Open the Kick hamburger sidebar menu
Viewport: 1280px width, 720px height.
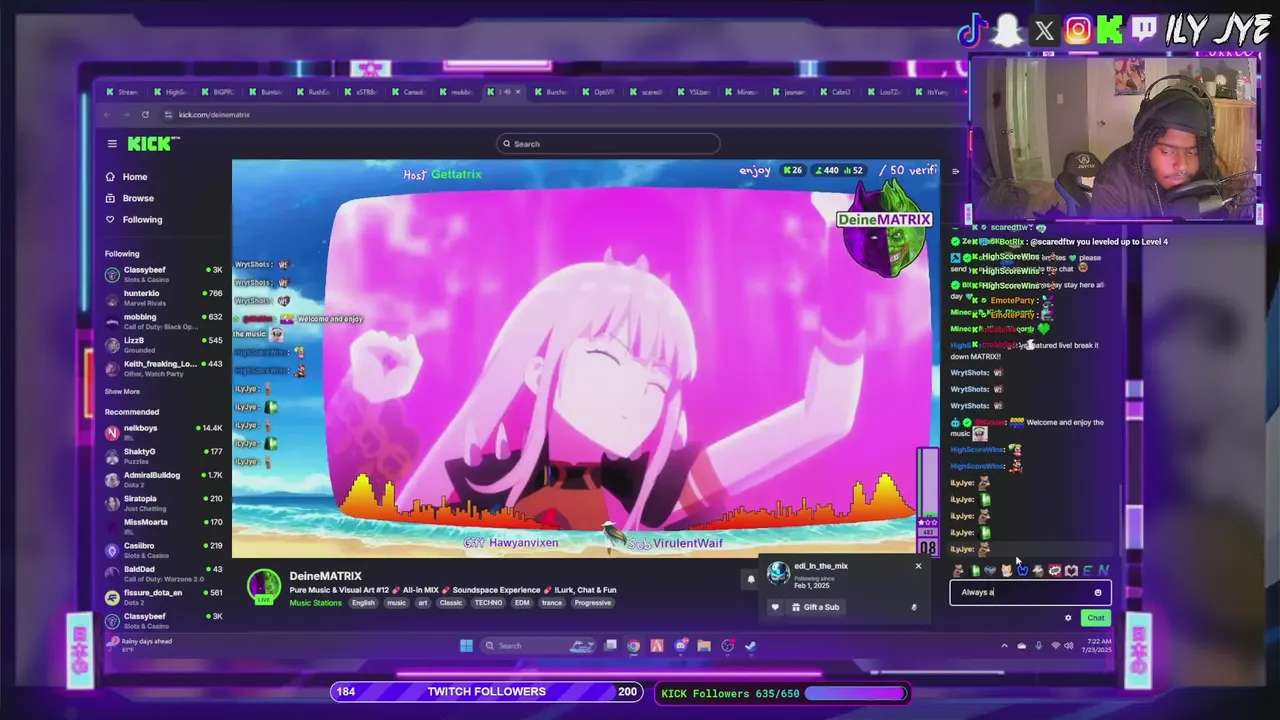point(112,144)
